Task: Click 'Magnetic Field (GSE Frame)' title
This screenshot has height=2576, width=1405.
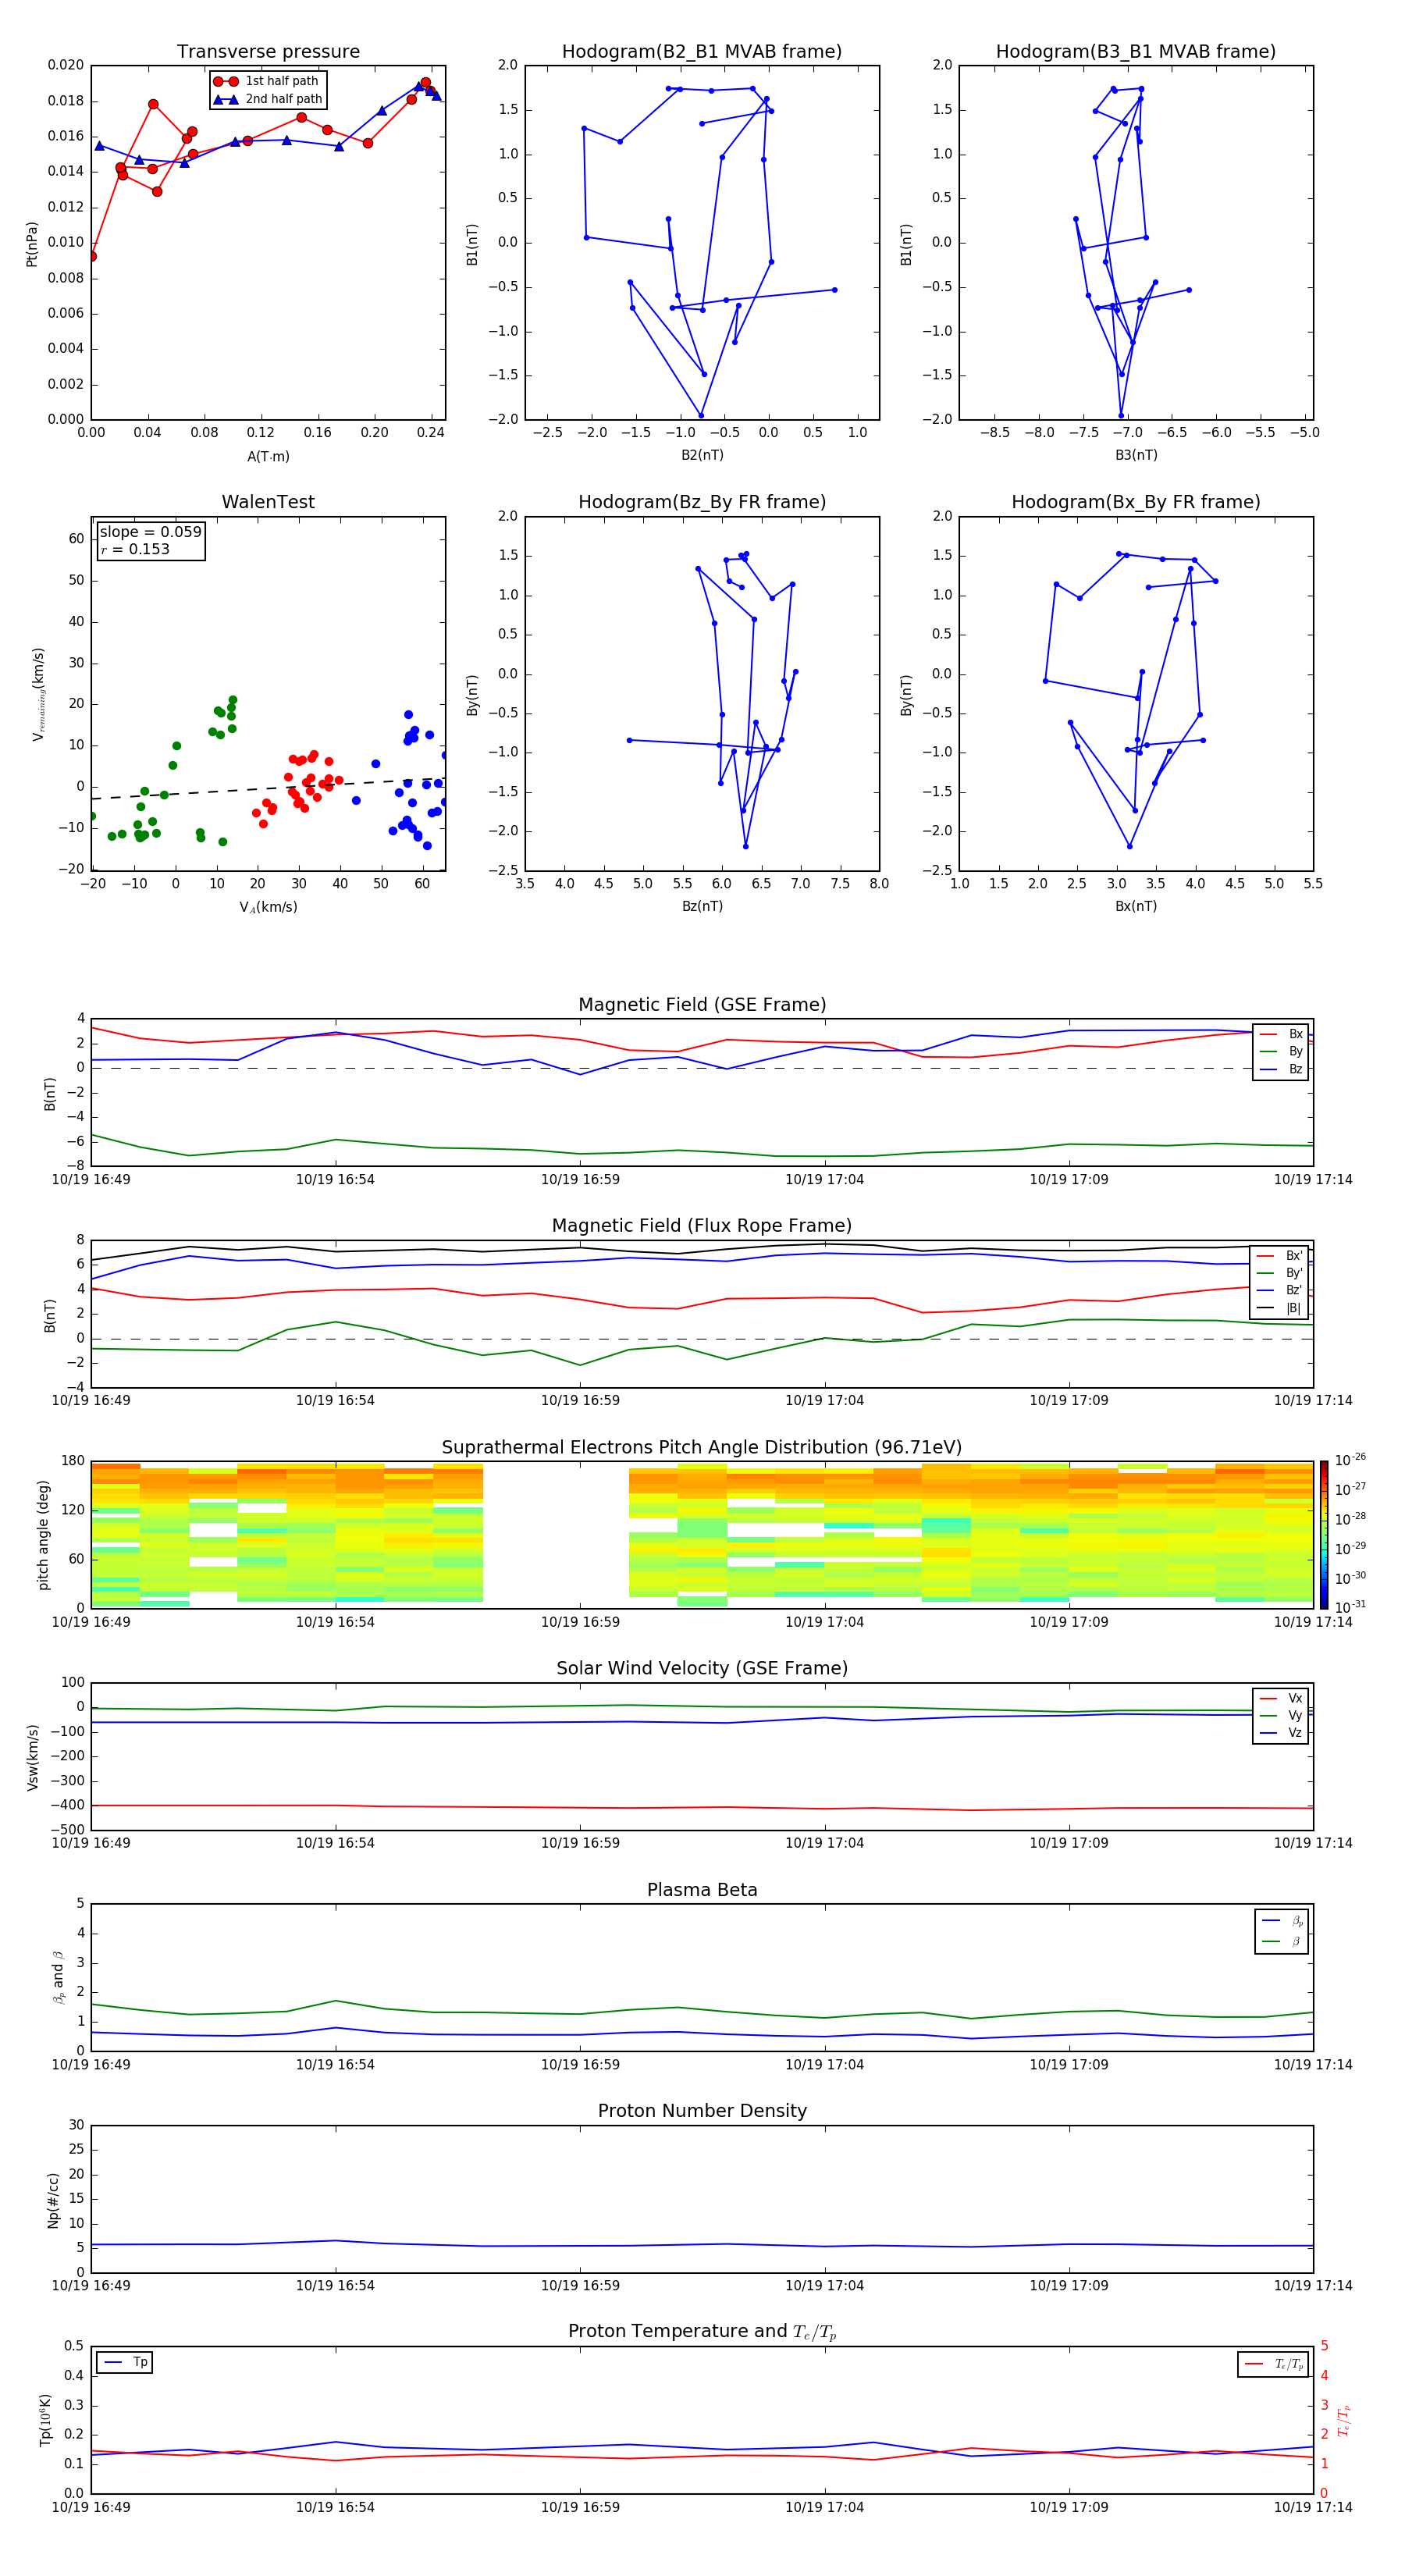Action: 702,1005
